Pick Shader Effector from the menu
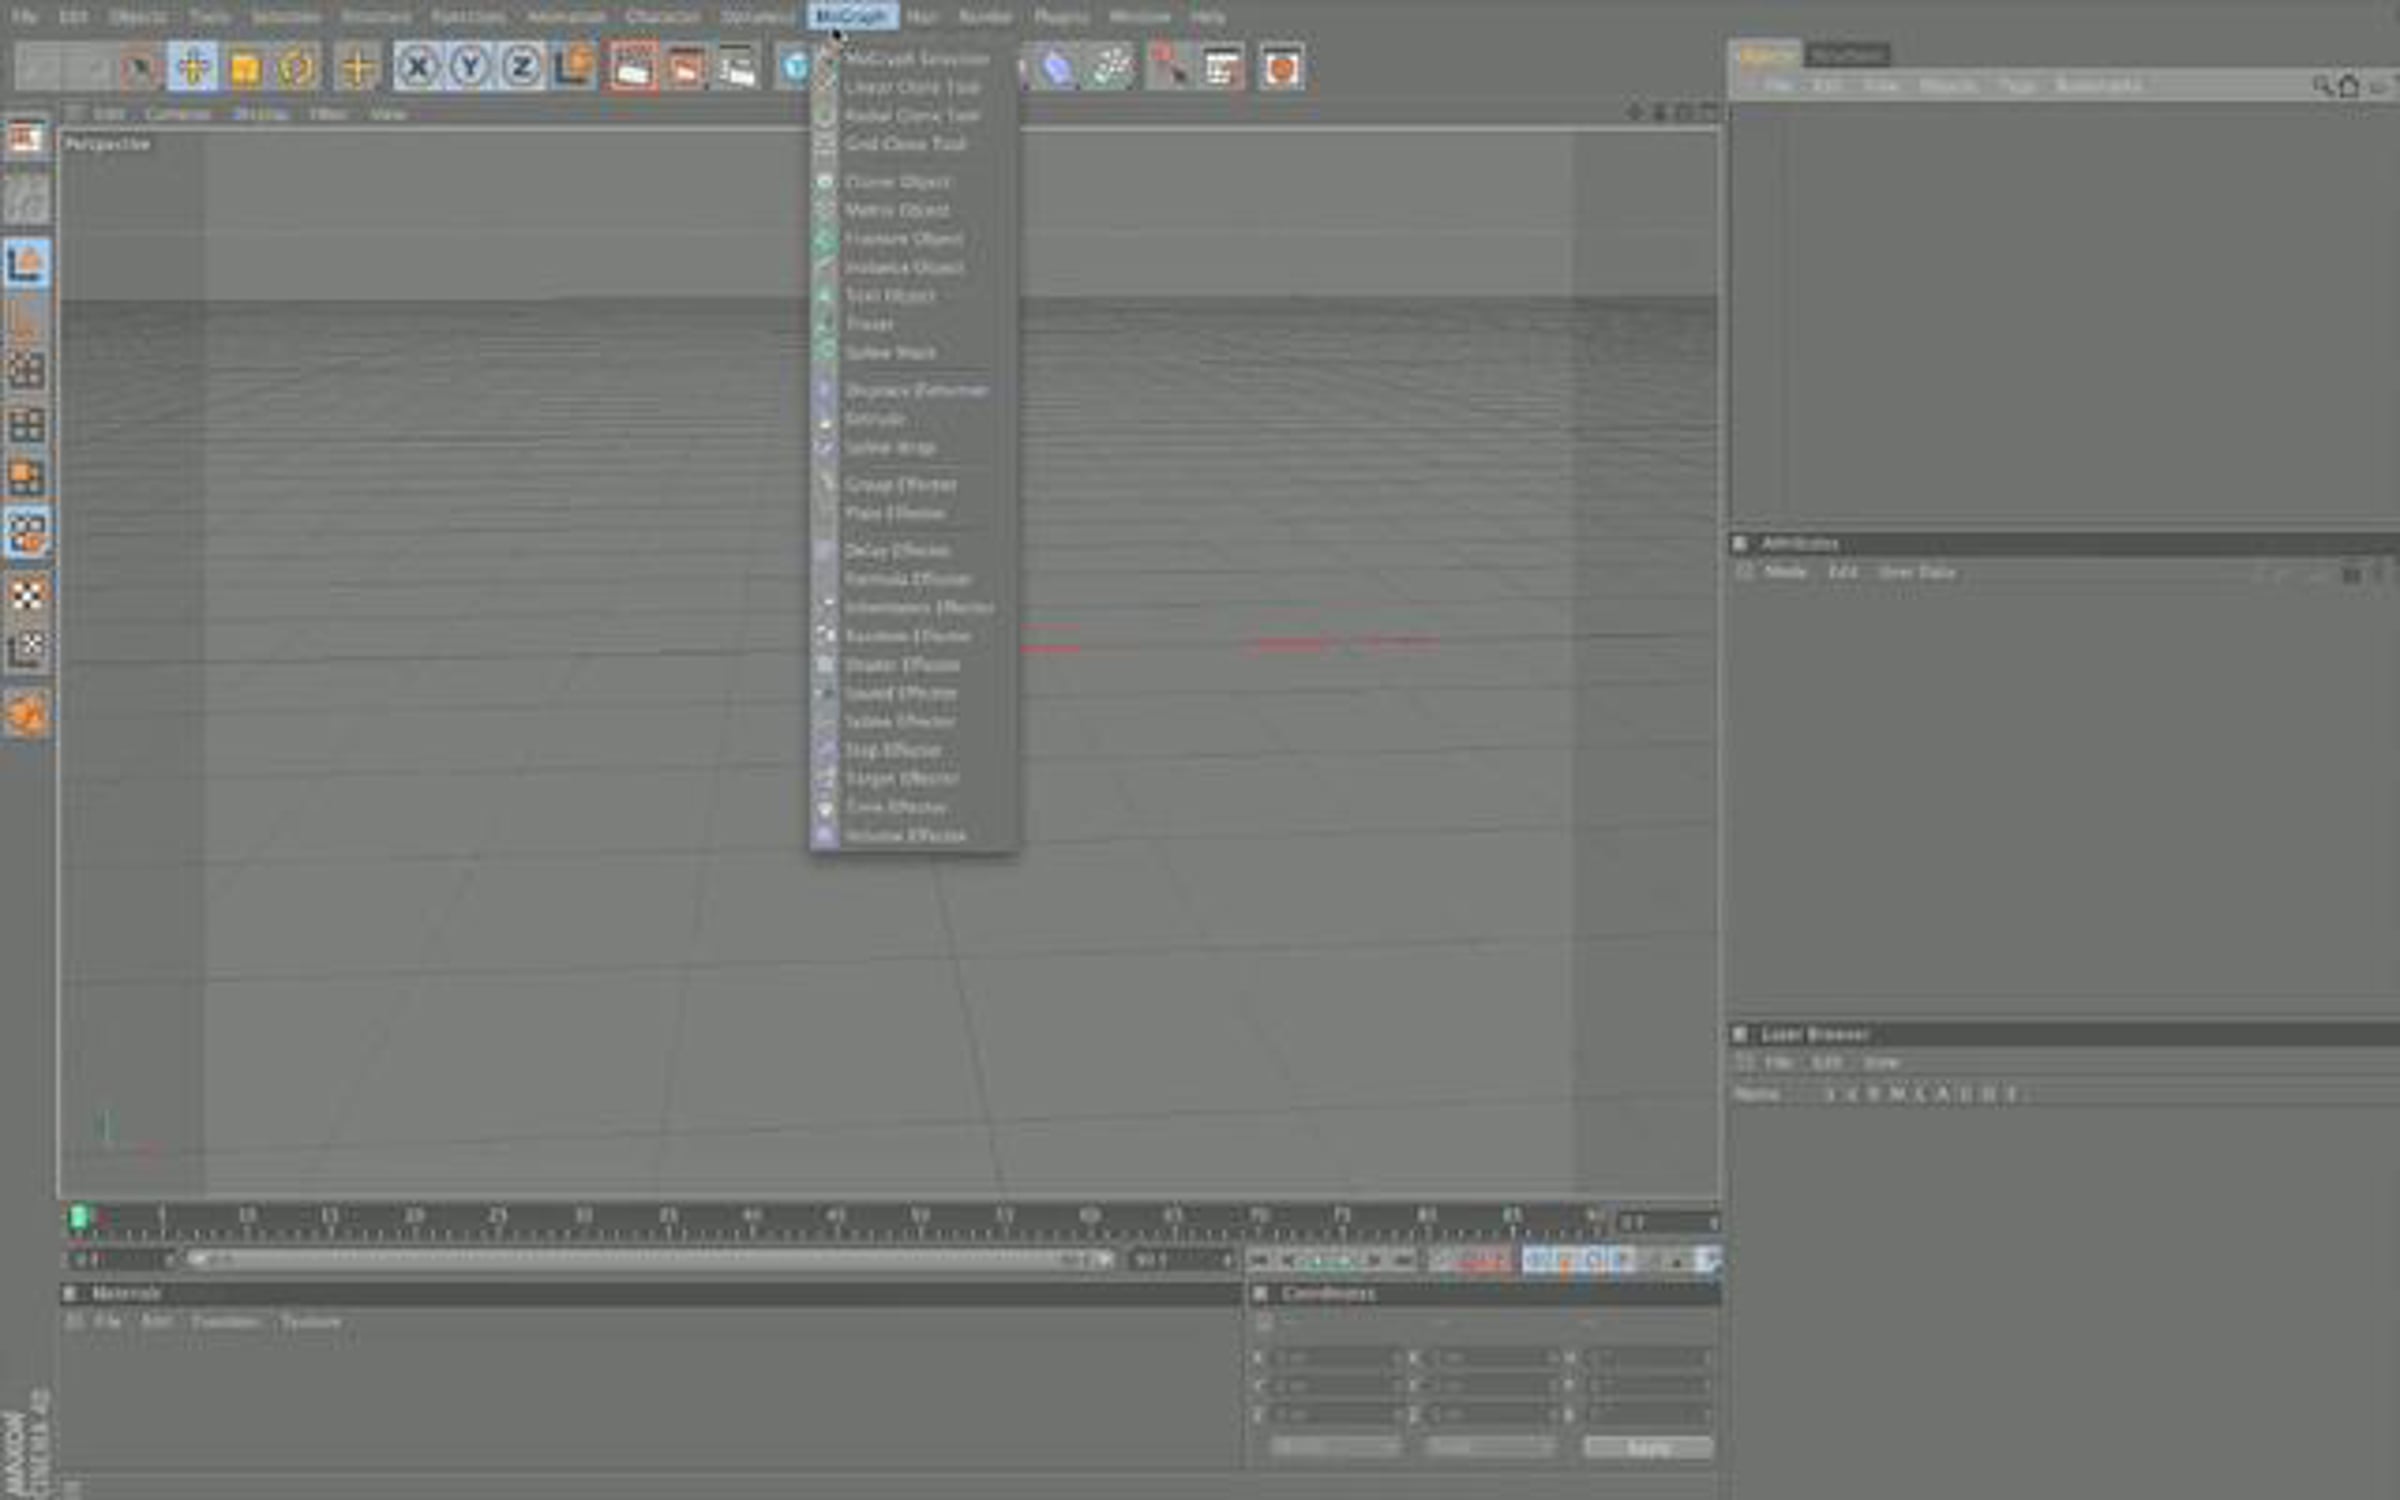This screenshot has height=1500, width=2400. point(914,665)
